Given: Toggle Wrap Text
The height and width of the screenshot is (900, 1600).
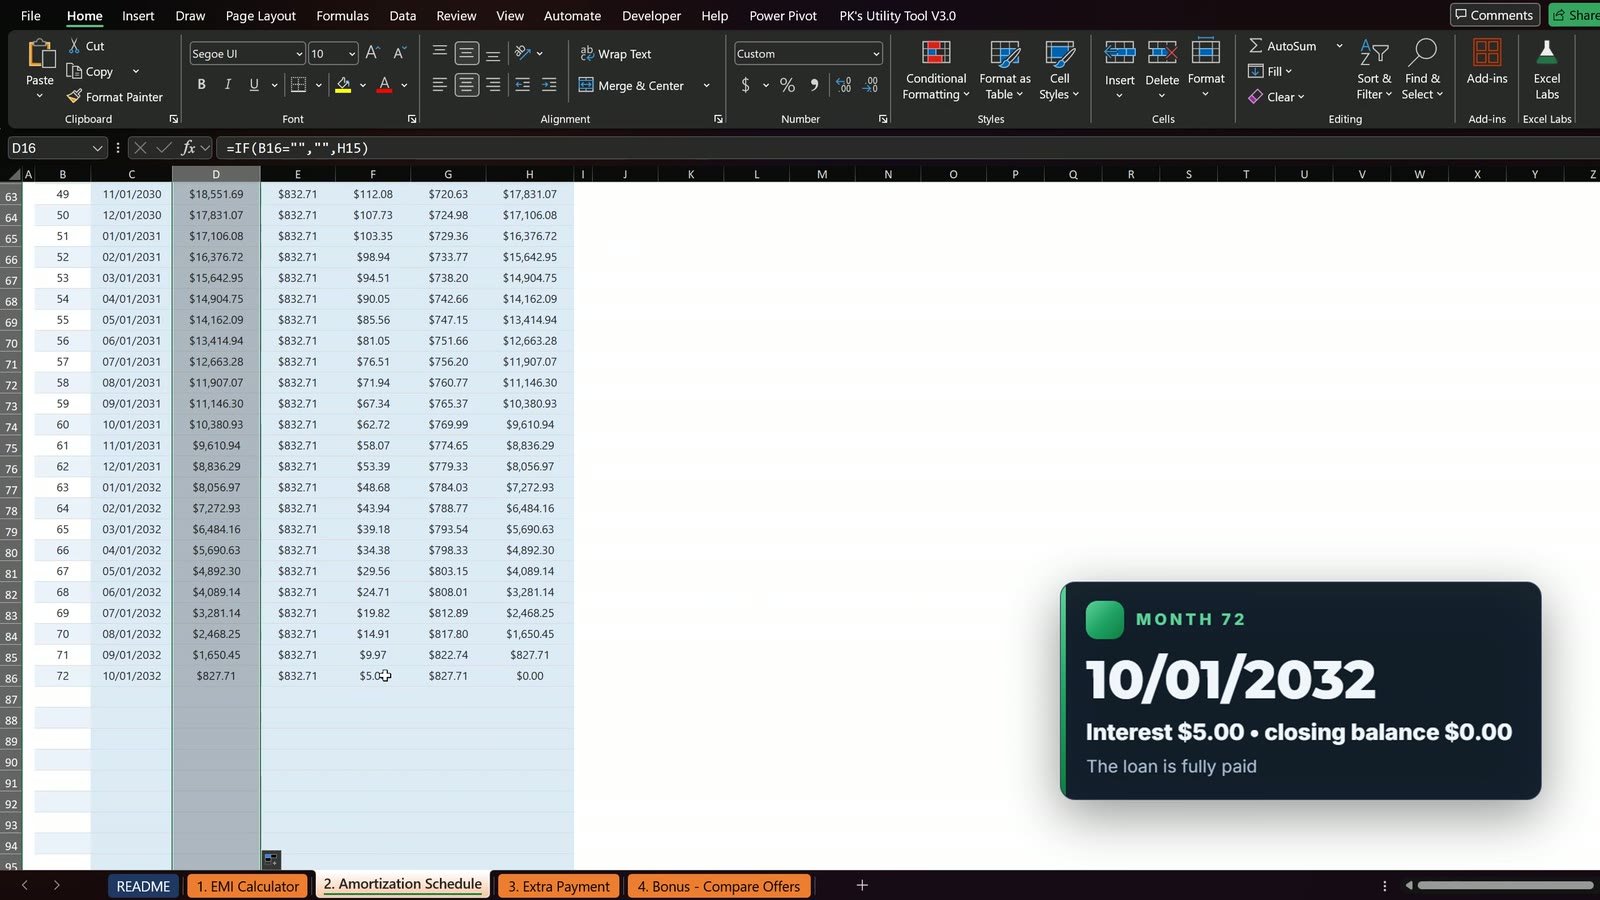Looking at the screenshot, I should pos(616,54).
